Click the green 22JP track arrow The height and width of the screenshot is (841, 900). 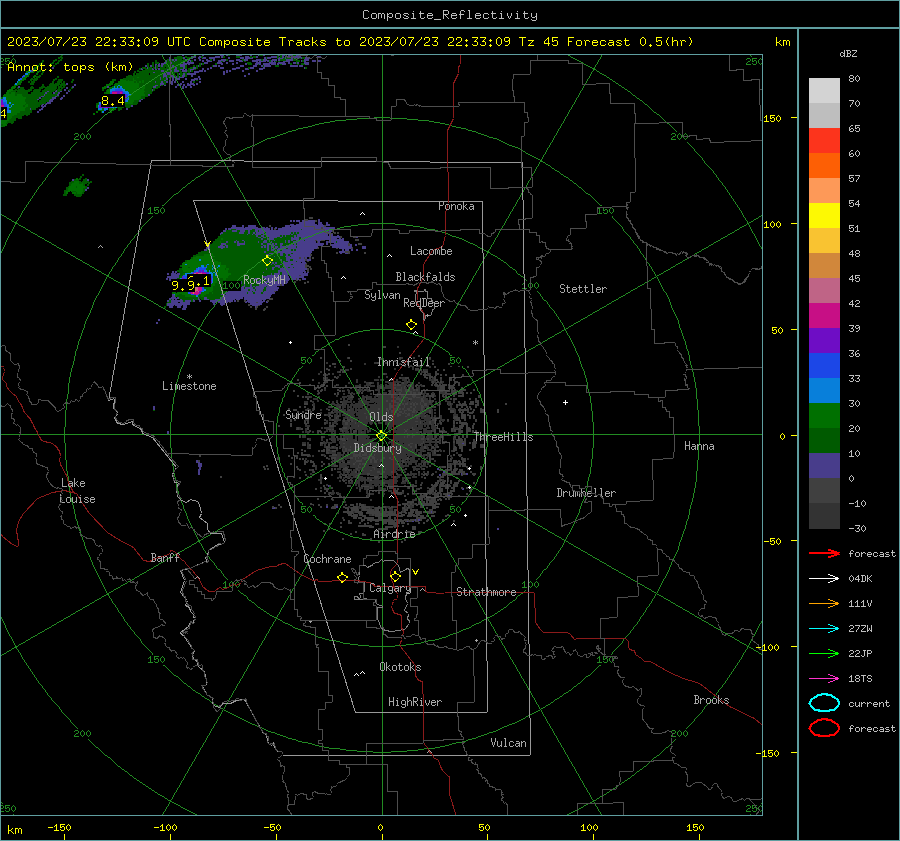pos(824,653)
